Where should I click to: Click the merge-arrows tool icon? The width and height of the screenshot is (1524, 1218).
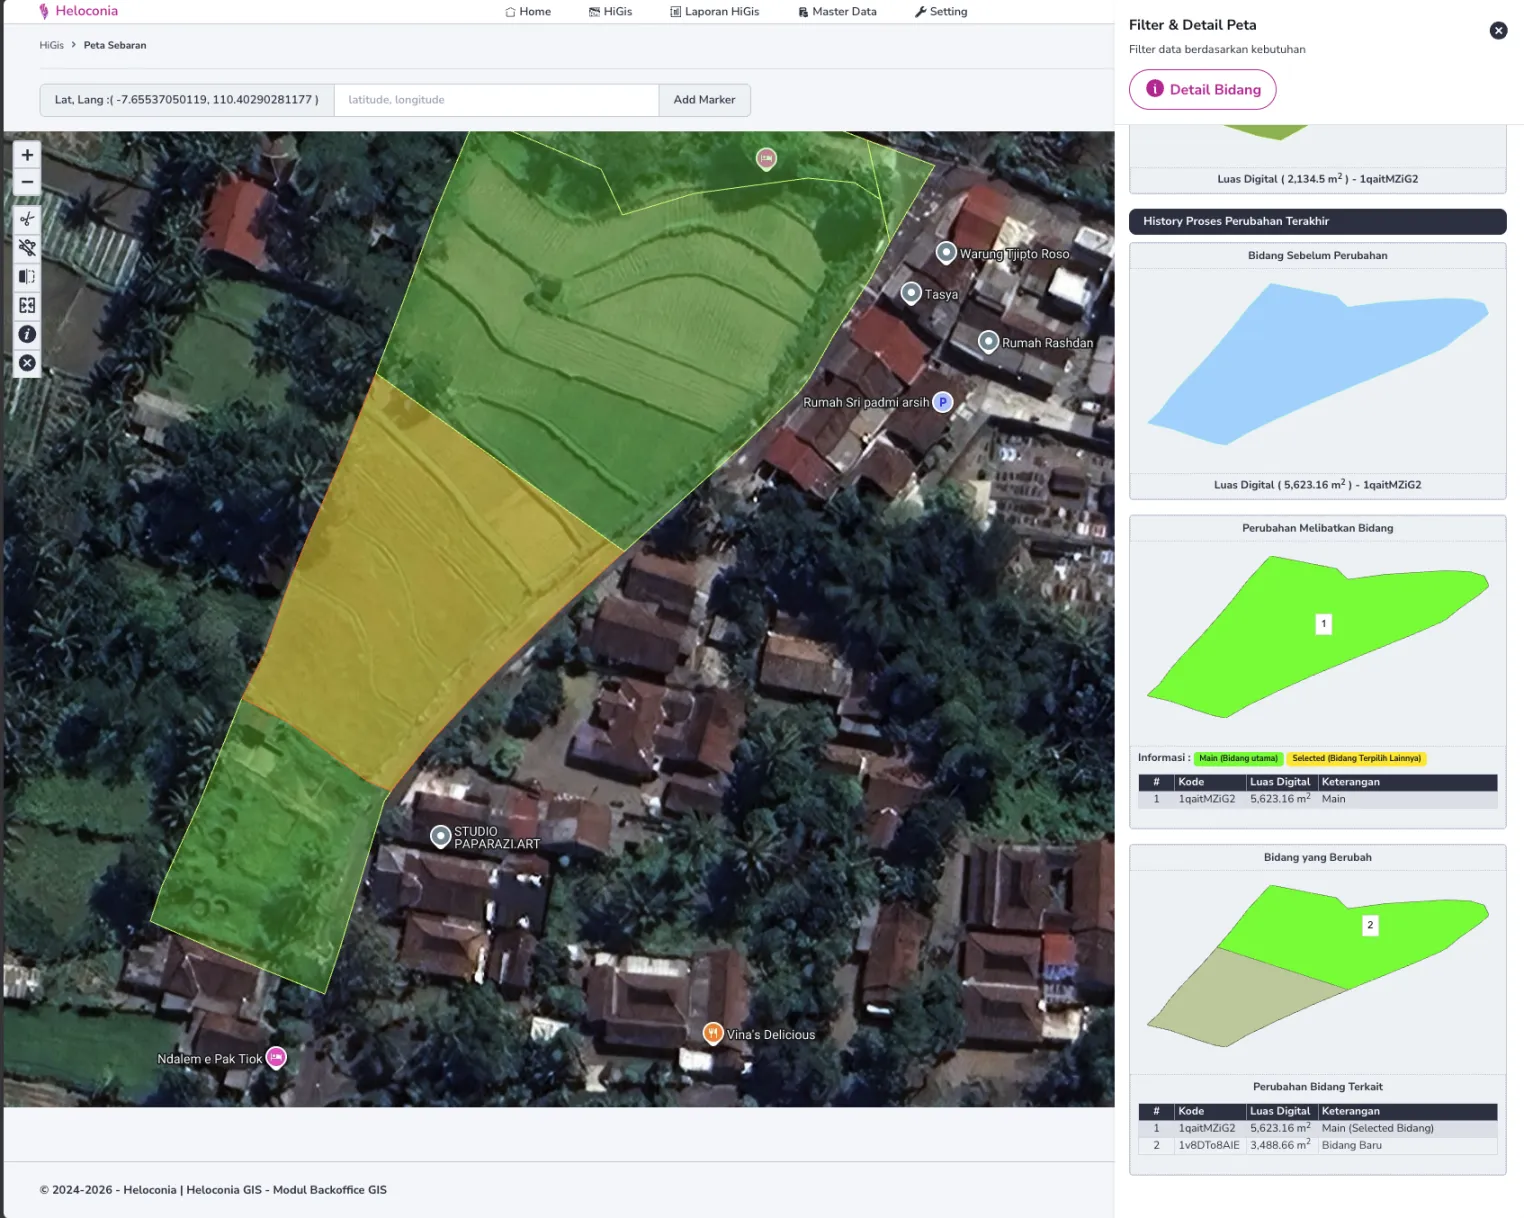coord(27,306)
